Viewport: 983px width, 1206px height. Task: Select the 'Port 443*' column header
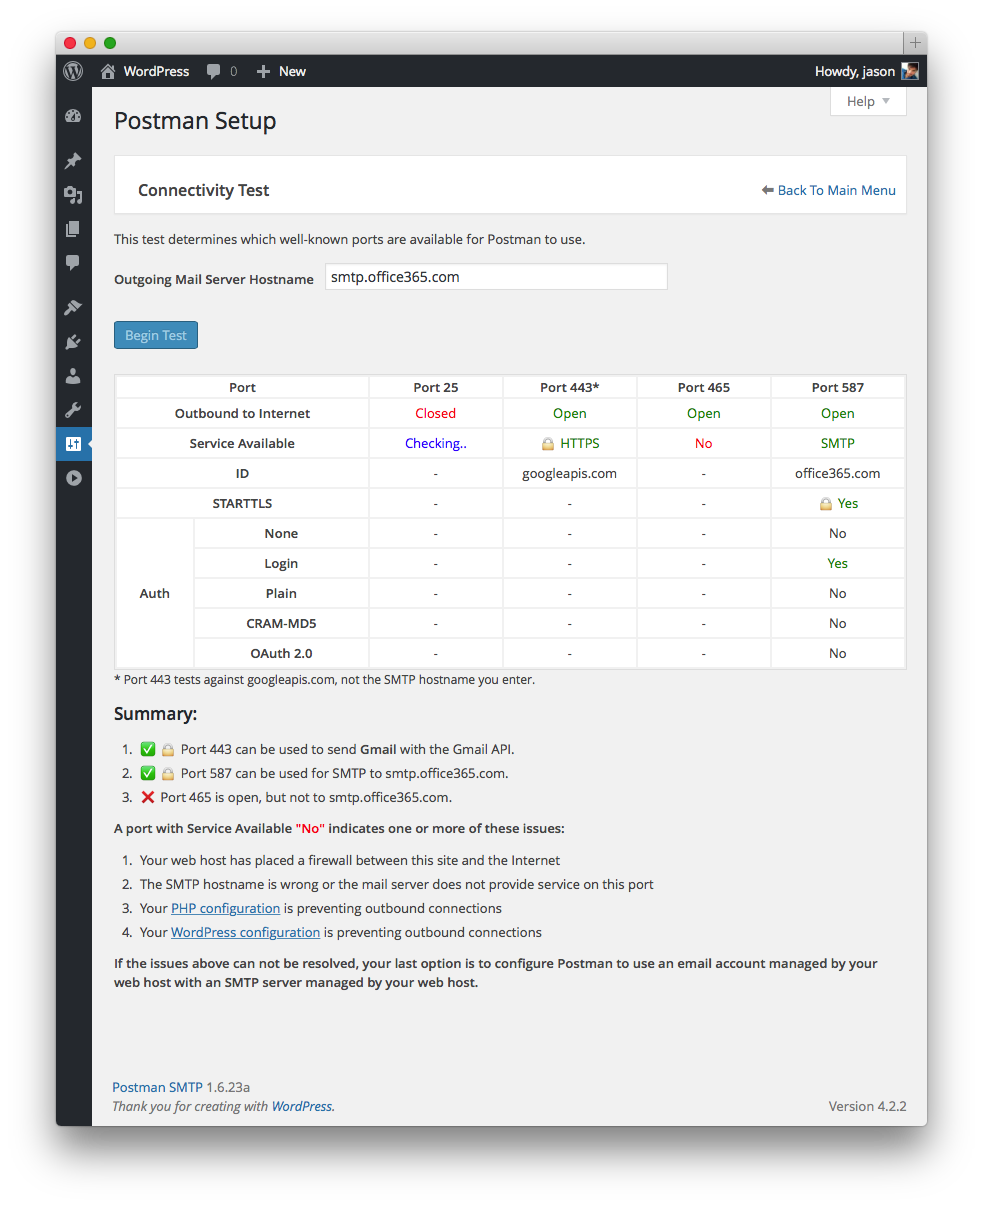click(570, 387)
